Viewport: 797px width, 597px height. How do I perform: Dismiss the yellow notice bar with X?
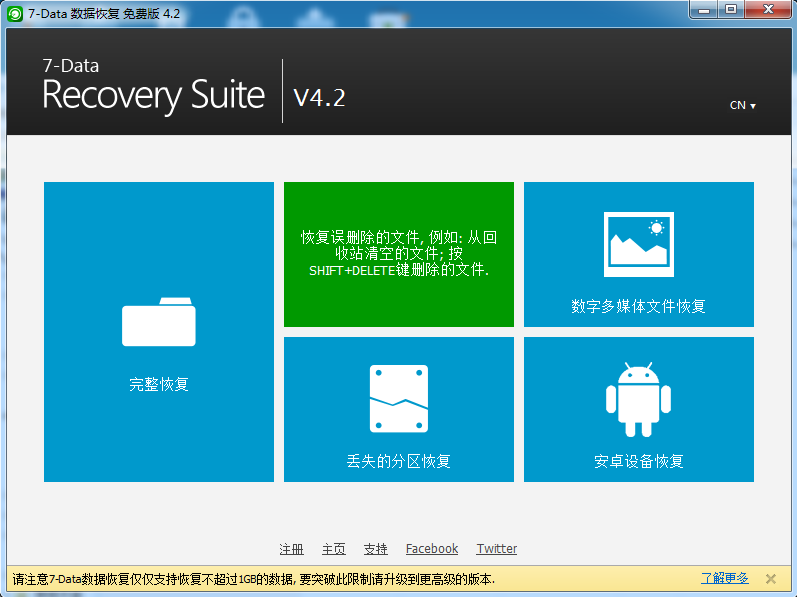click(771, 579)
